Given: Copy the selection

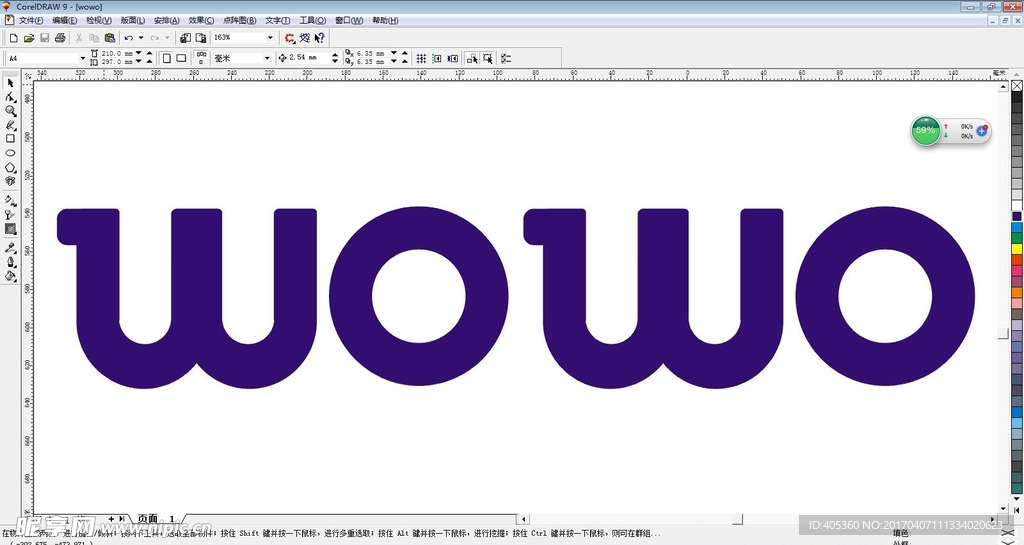Looking at the screenshot, I should point(94,38).
